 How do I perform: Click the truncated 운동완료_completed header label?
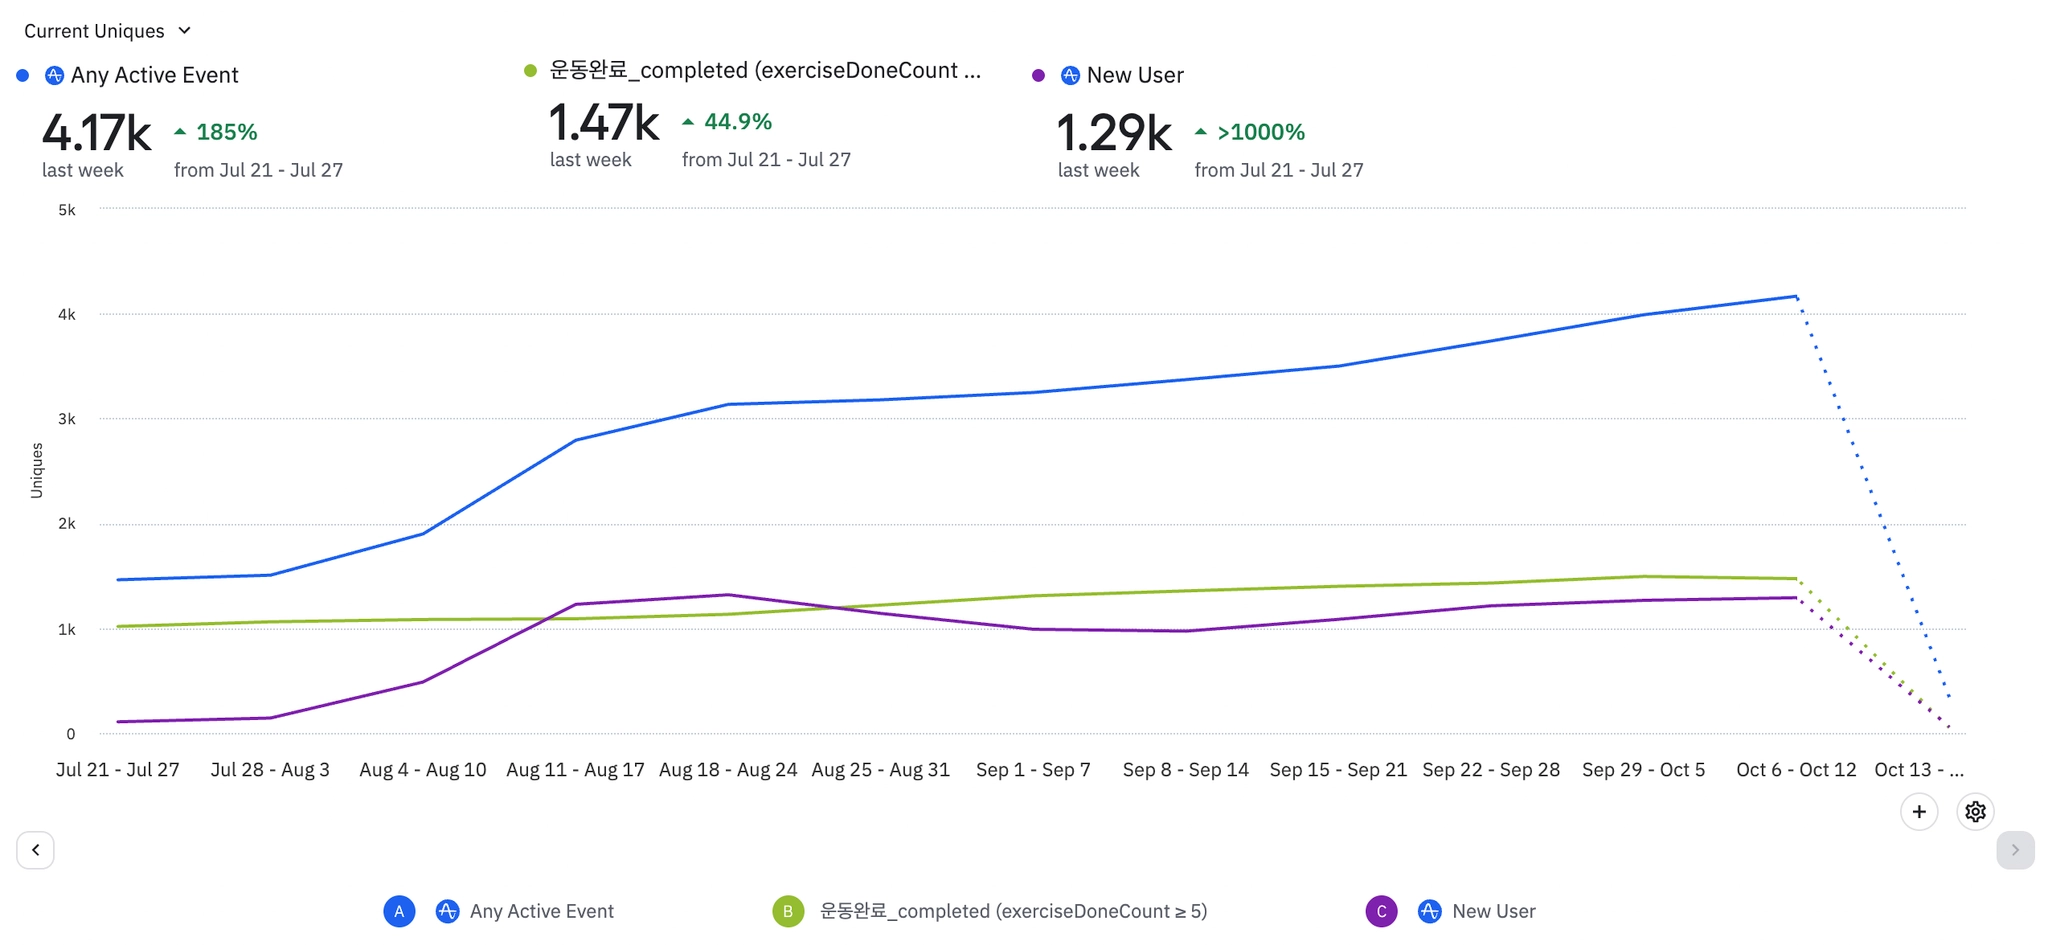[x=765, y=70]
